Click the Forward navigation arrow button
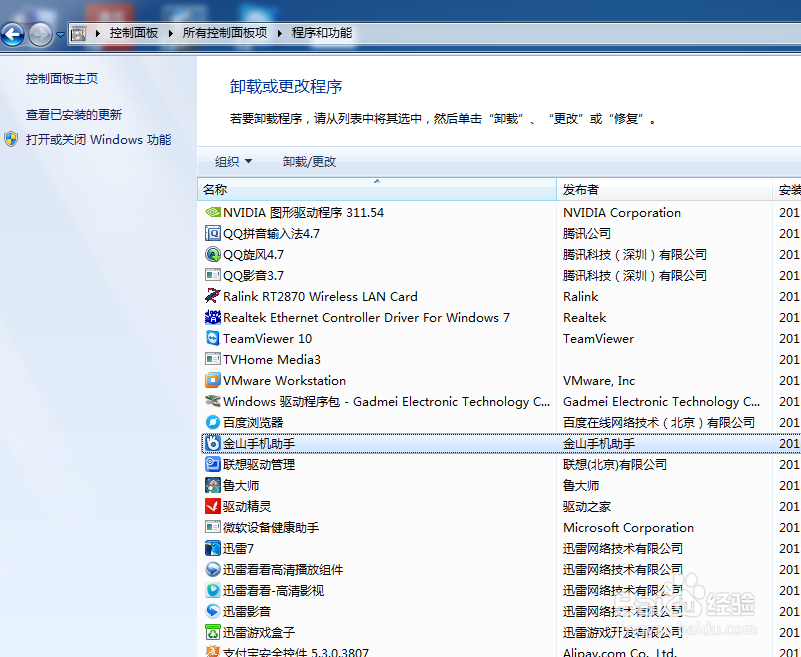Image resolution: width=801 pixels, height=657 pixels. tap(40, 35)
